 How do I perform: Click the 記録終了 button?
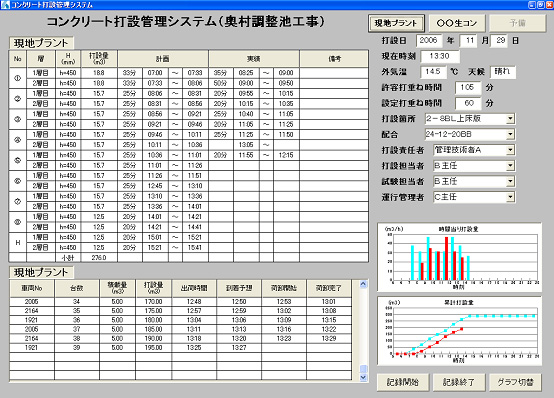(459, 382)
